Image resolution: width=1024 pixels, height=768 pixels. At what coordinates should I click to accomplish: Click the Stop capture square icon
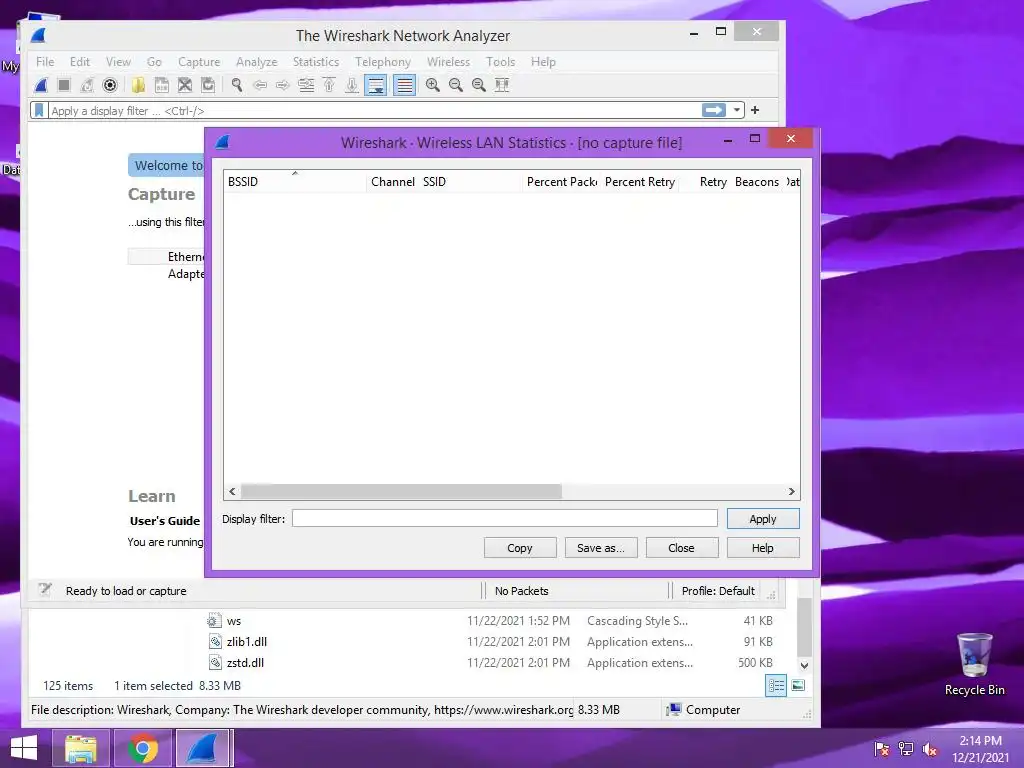click(64, 85)
